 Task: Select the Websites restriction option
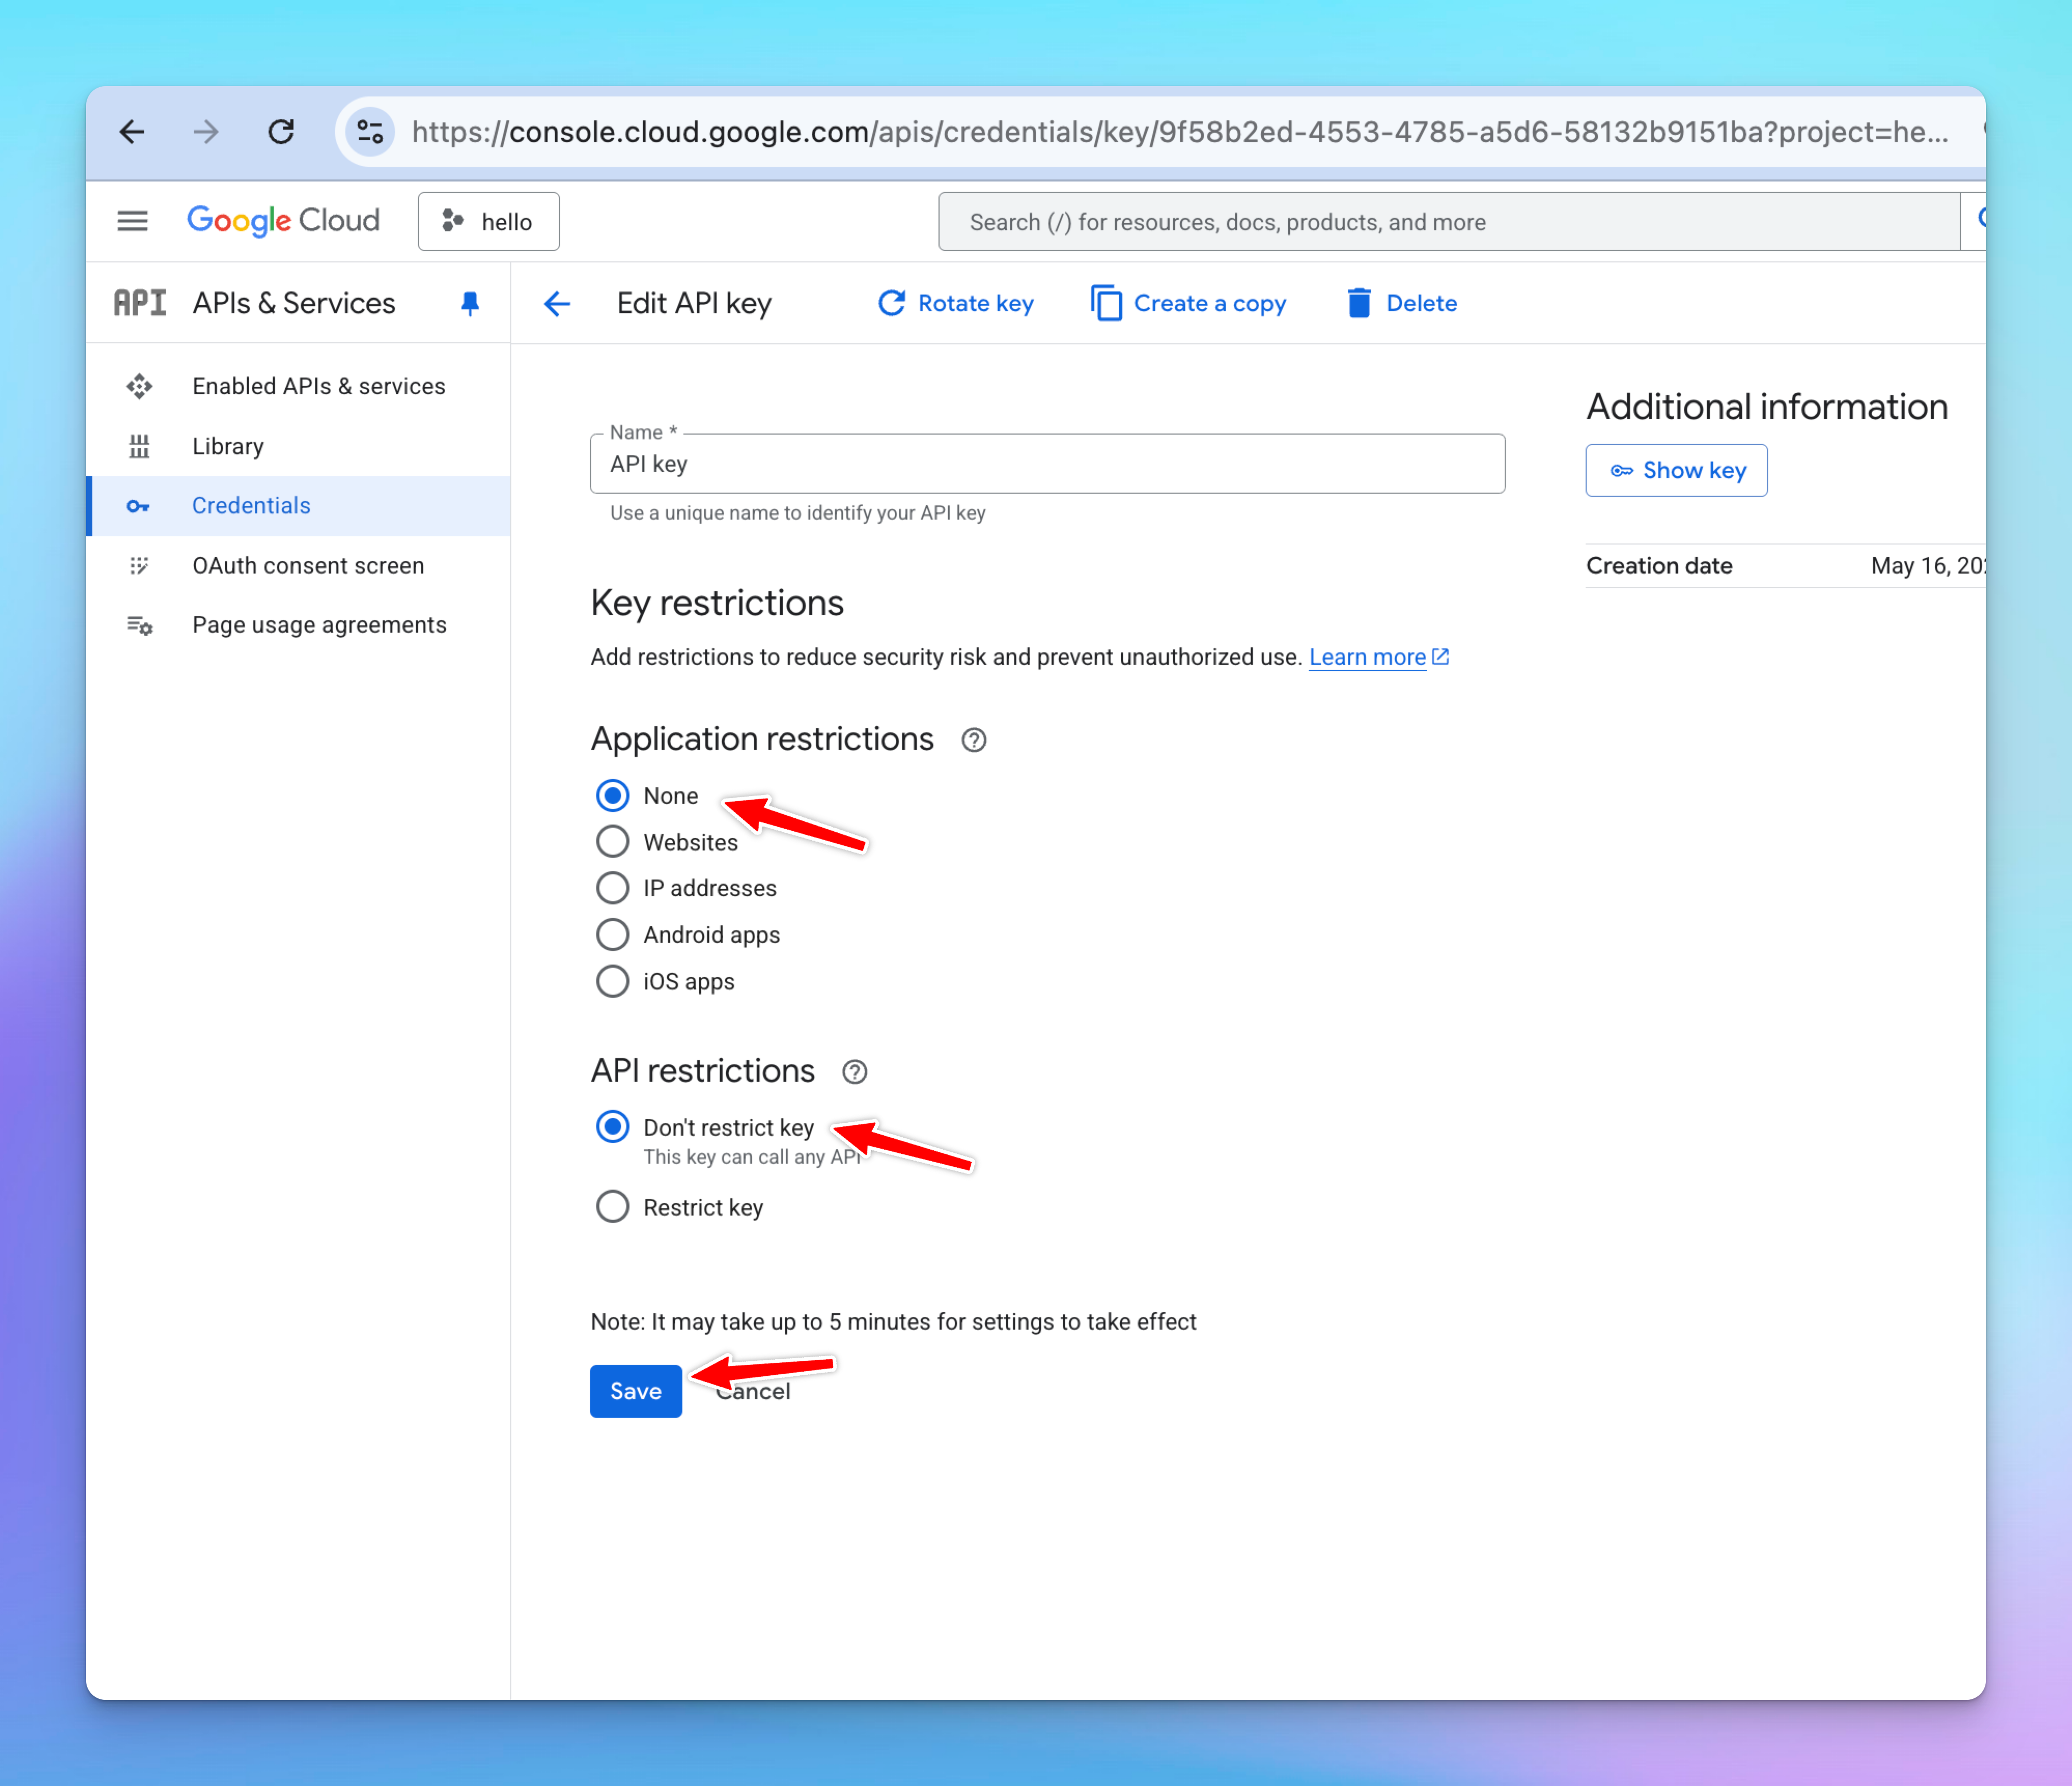613,842
